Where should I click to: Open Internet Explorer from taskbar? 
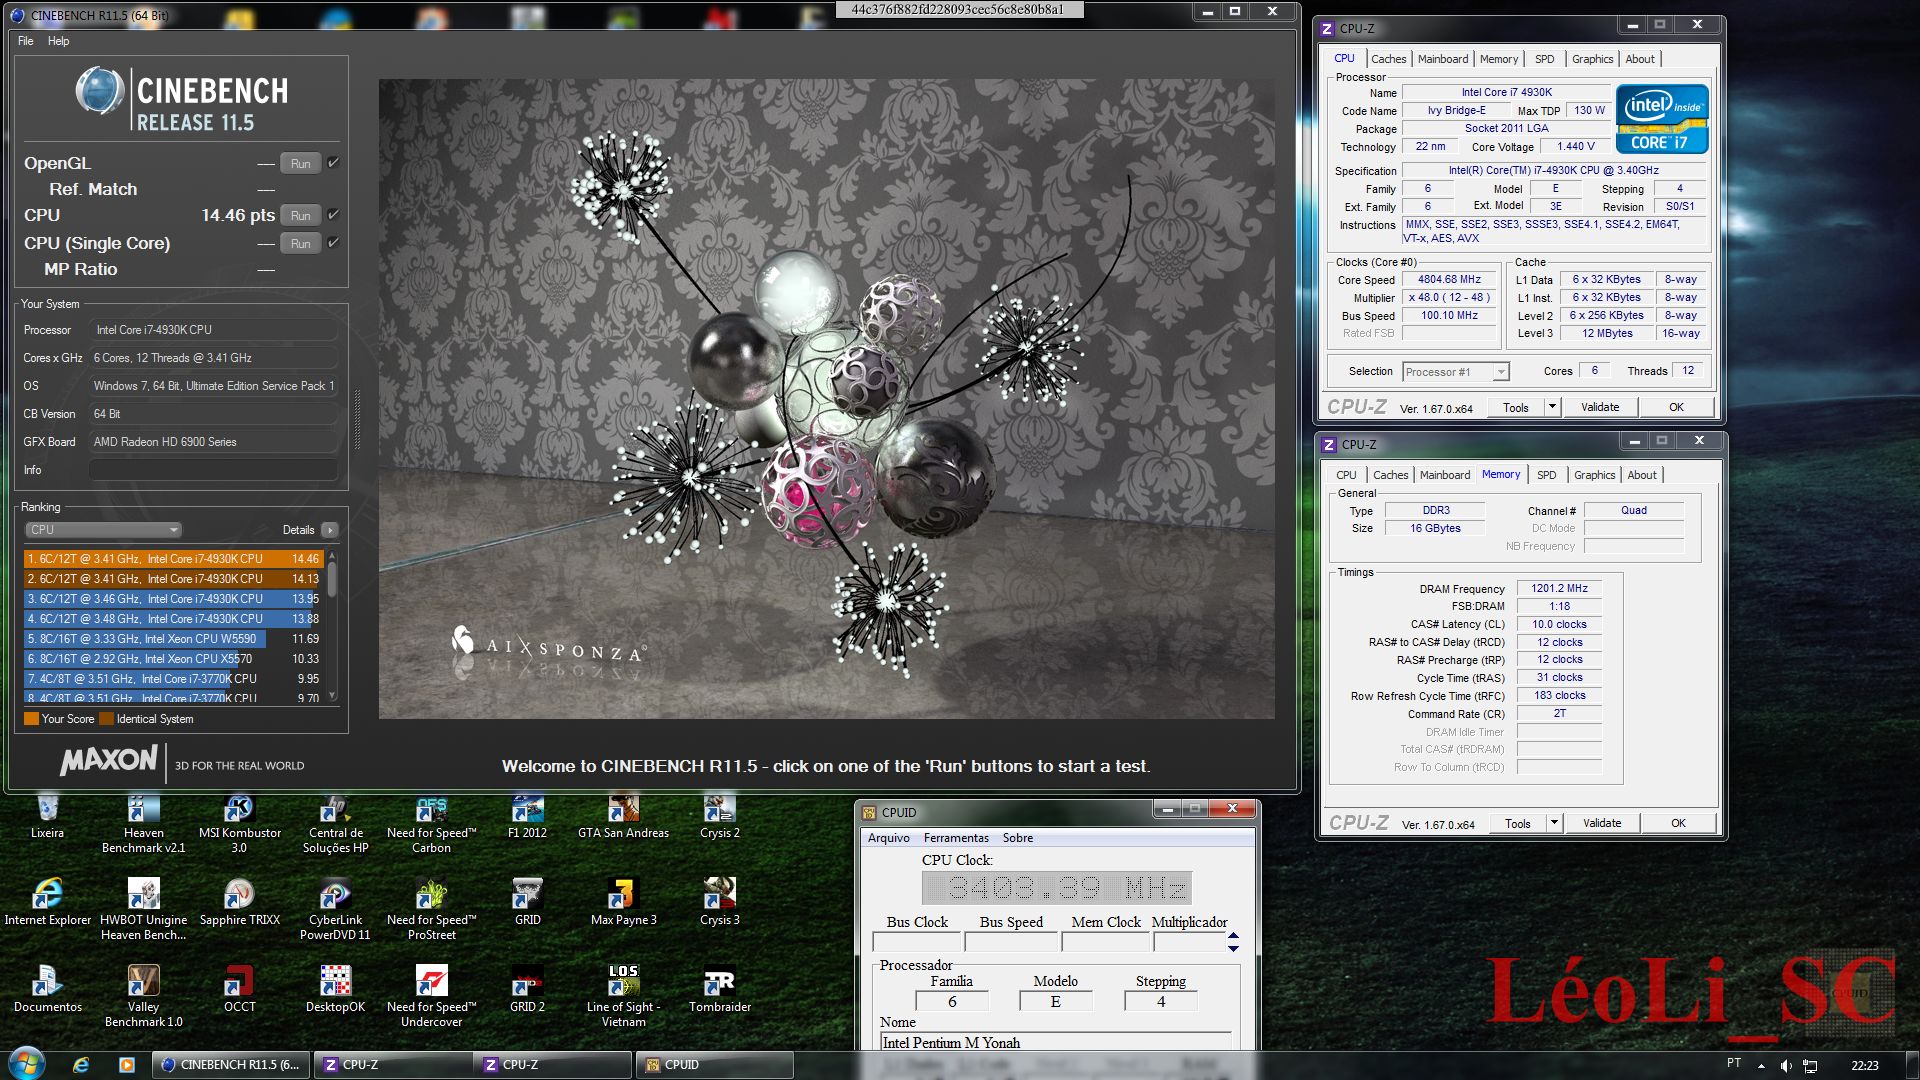point(81,1065)
